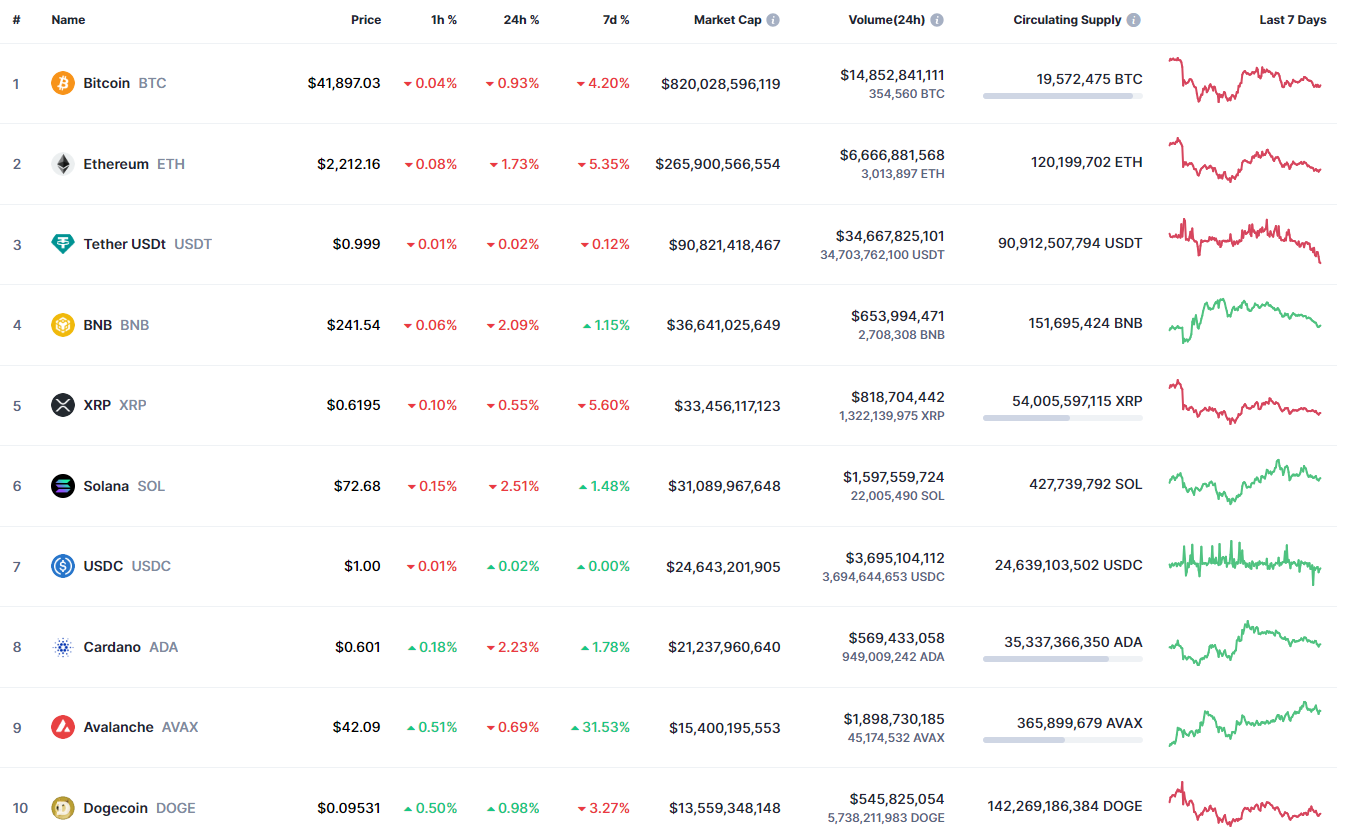Click USDC's 24h volume figure
Image resolution: width=1345 pixels, height=840 pixels.
(x=893, y=558)
